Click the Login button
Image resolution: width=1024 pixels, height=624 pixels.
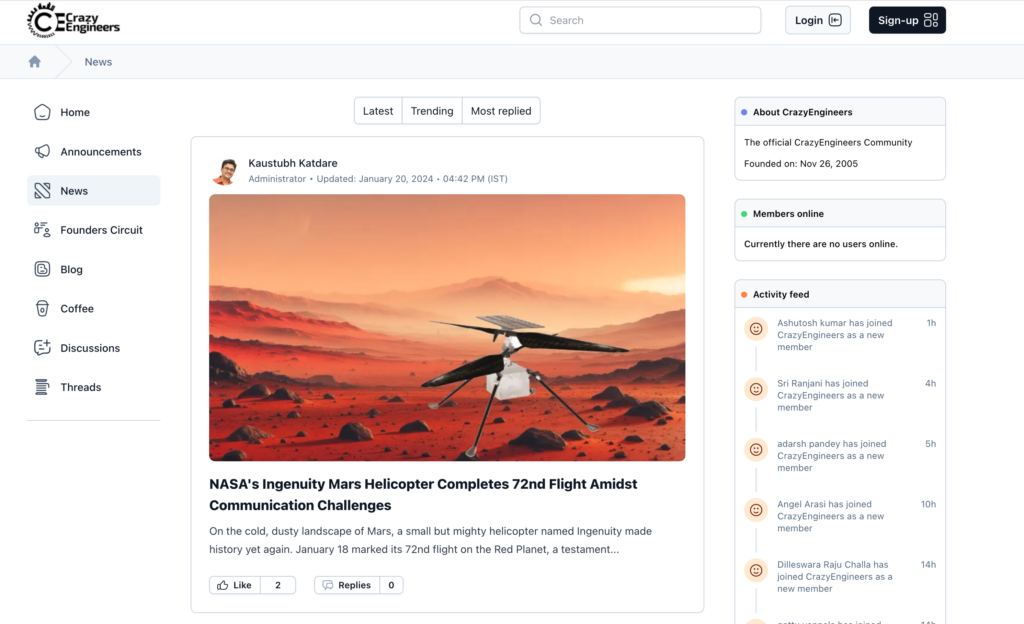click(x=818, y=20)
